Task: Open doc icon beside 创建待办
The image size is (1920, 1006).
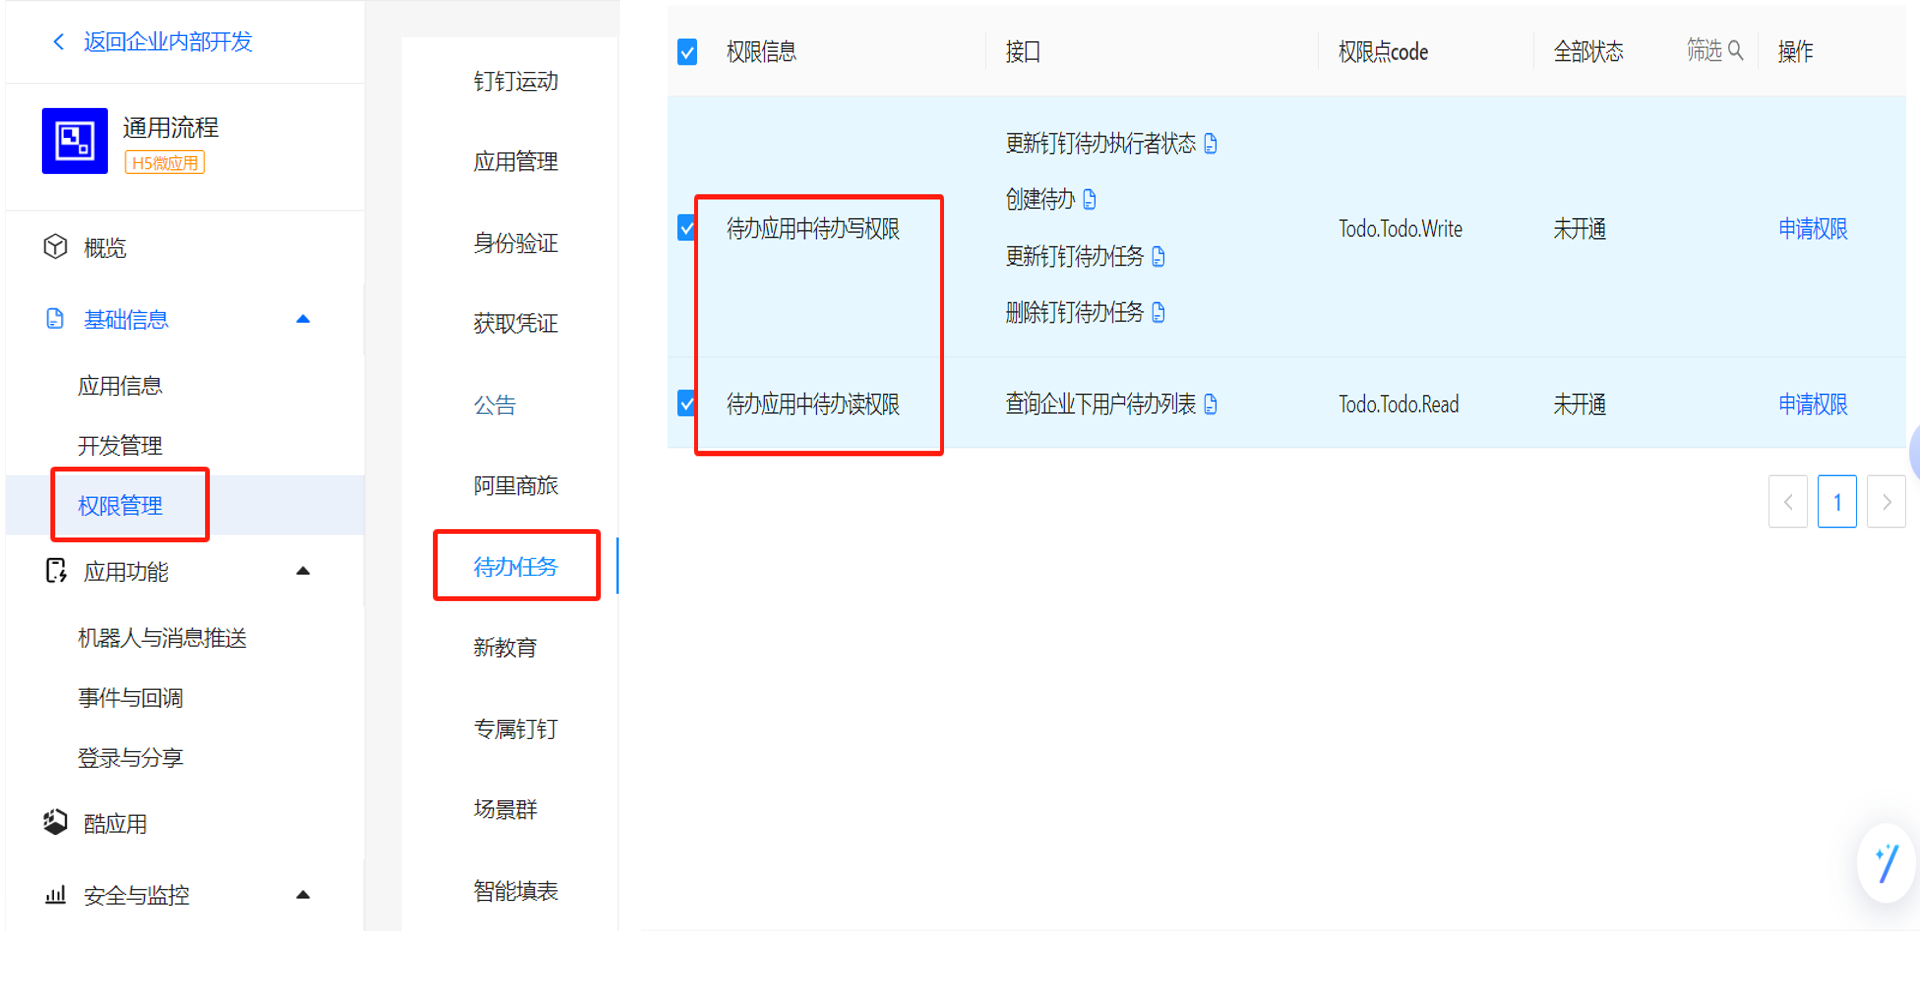Action: (1090, 200)
